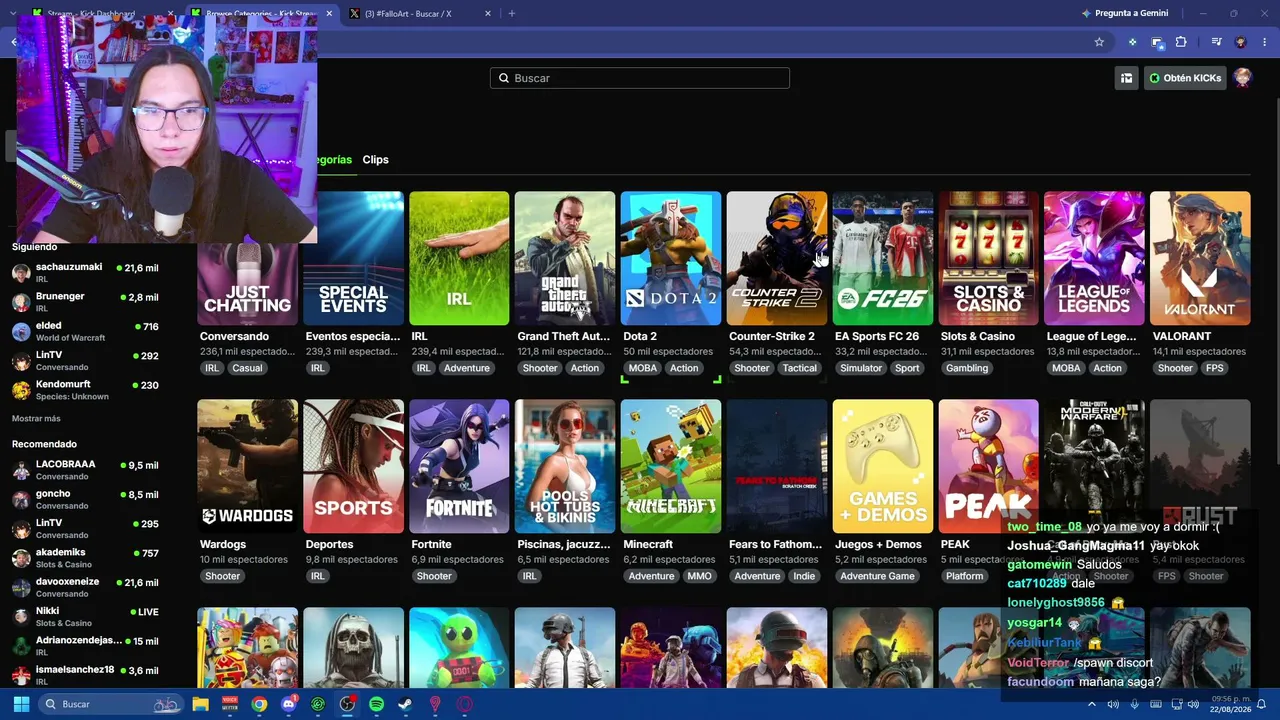Open goncho's recommended channel

click(x=85, y=498)
